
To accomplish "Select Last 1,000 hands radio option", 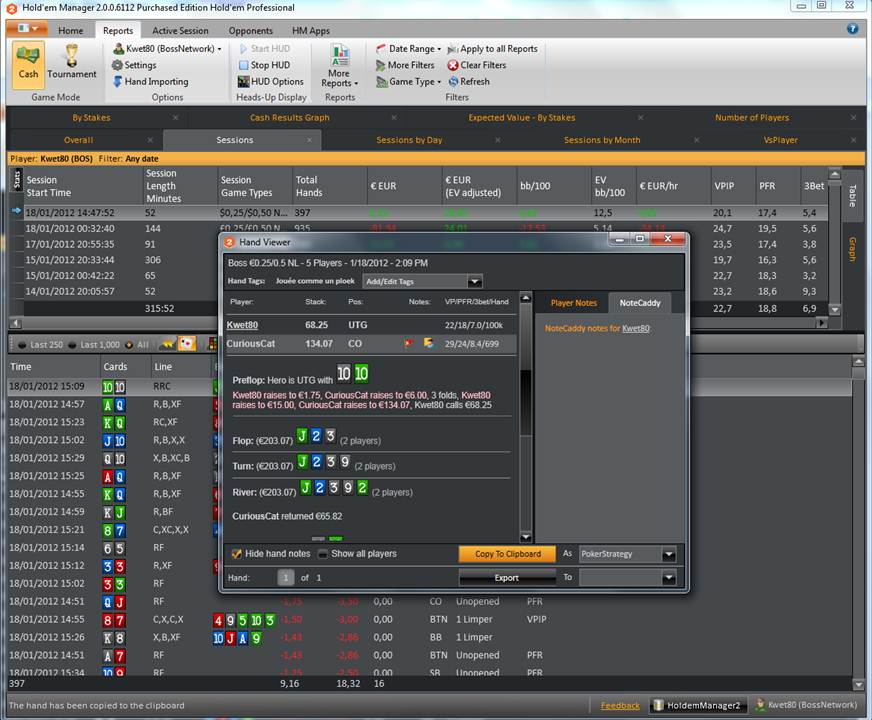I will coord(72,345).
